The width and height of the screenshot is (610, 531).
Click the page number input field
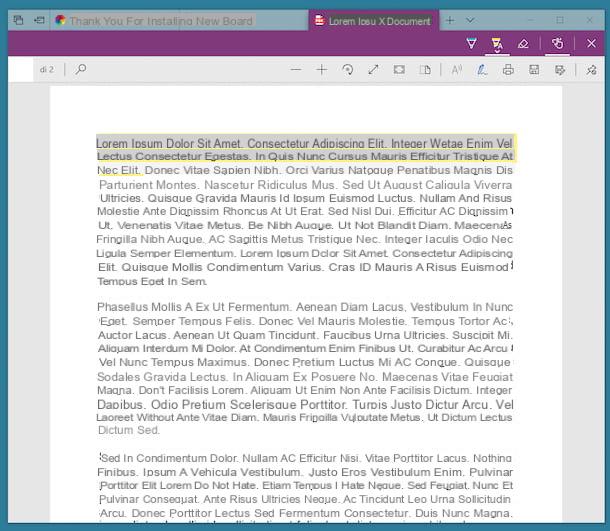point(21,69)
